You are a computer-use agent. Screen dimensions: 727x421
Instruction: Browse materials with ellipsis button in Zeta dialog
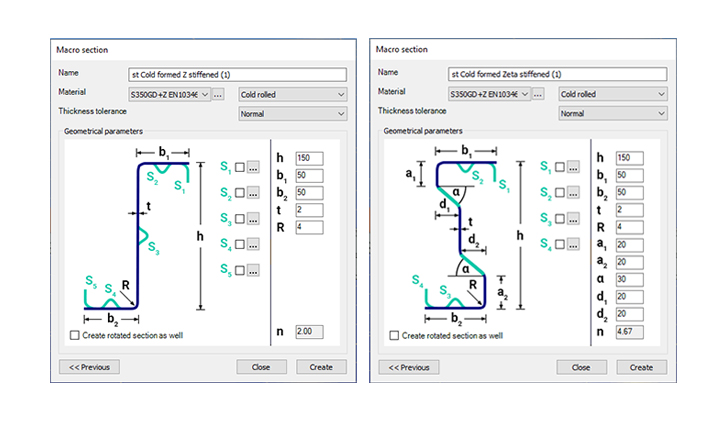click(x=539, y=94)
